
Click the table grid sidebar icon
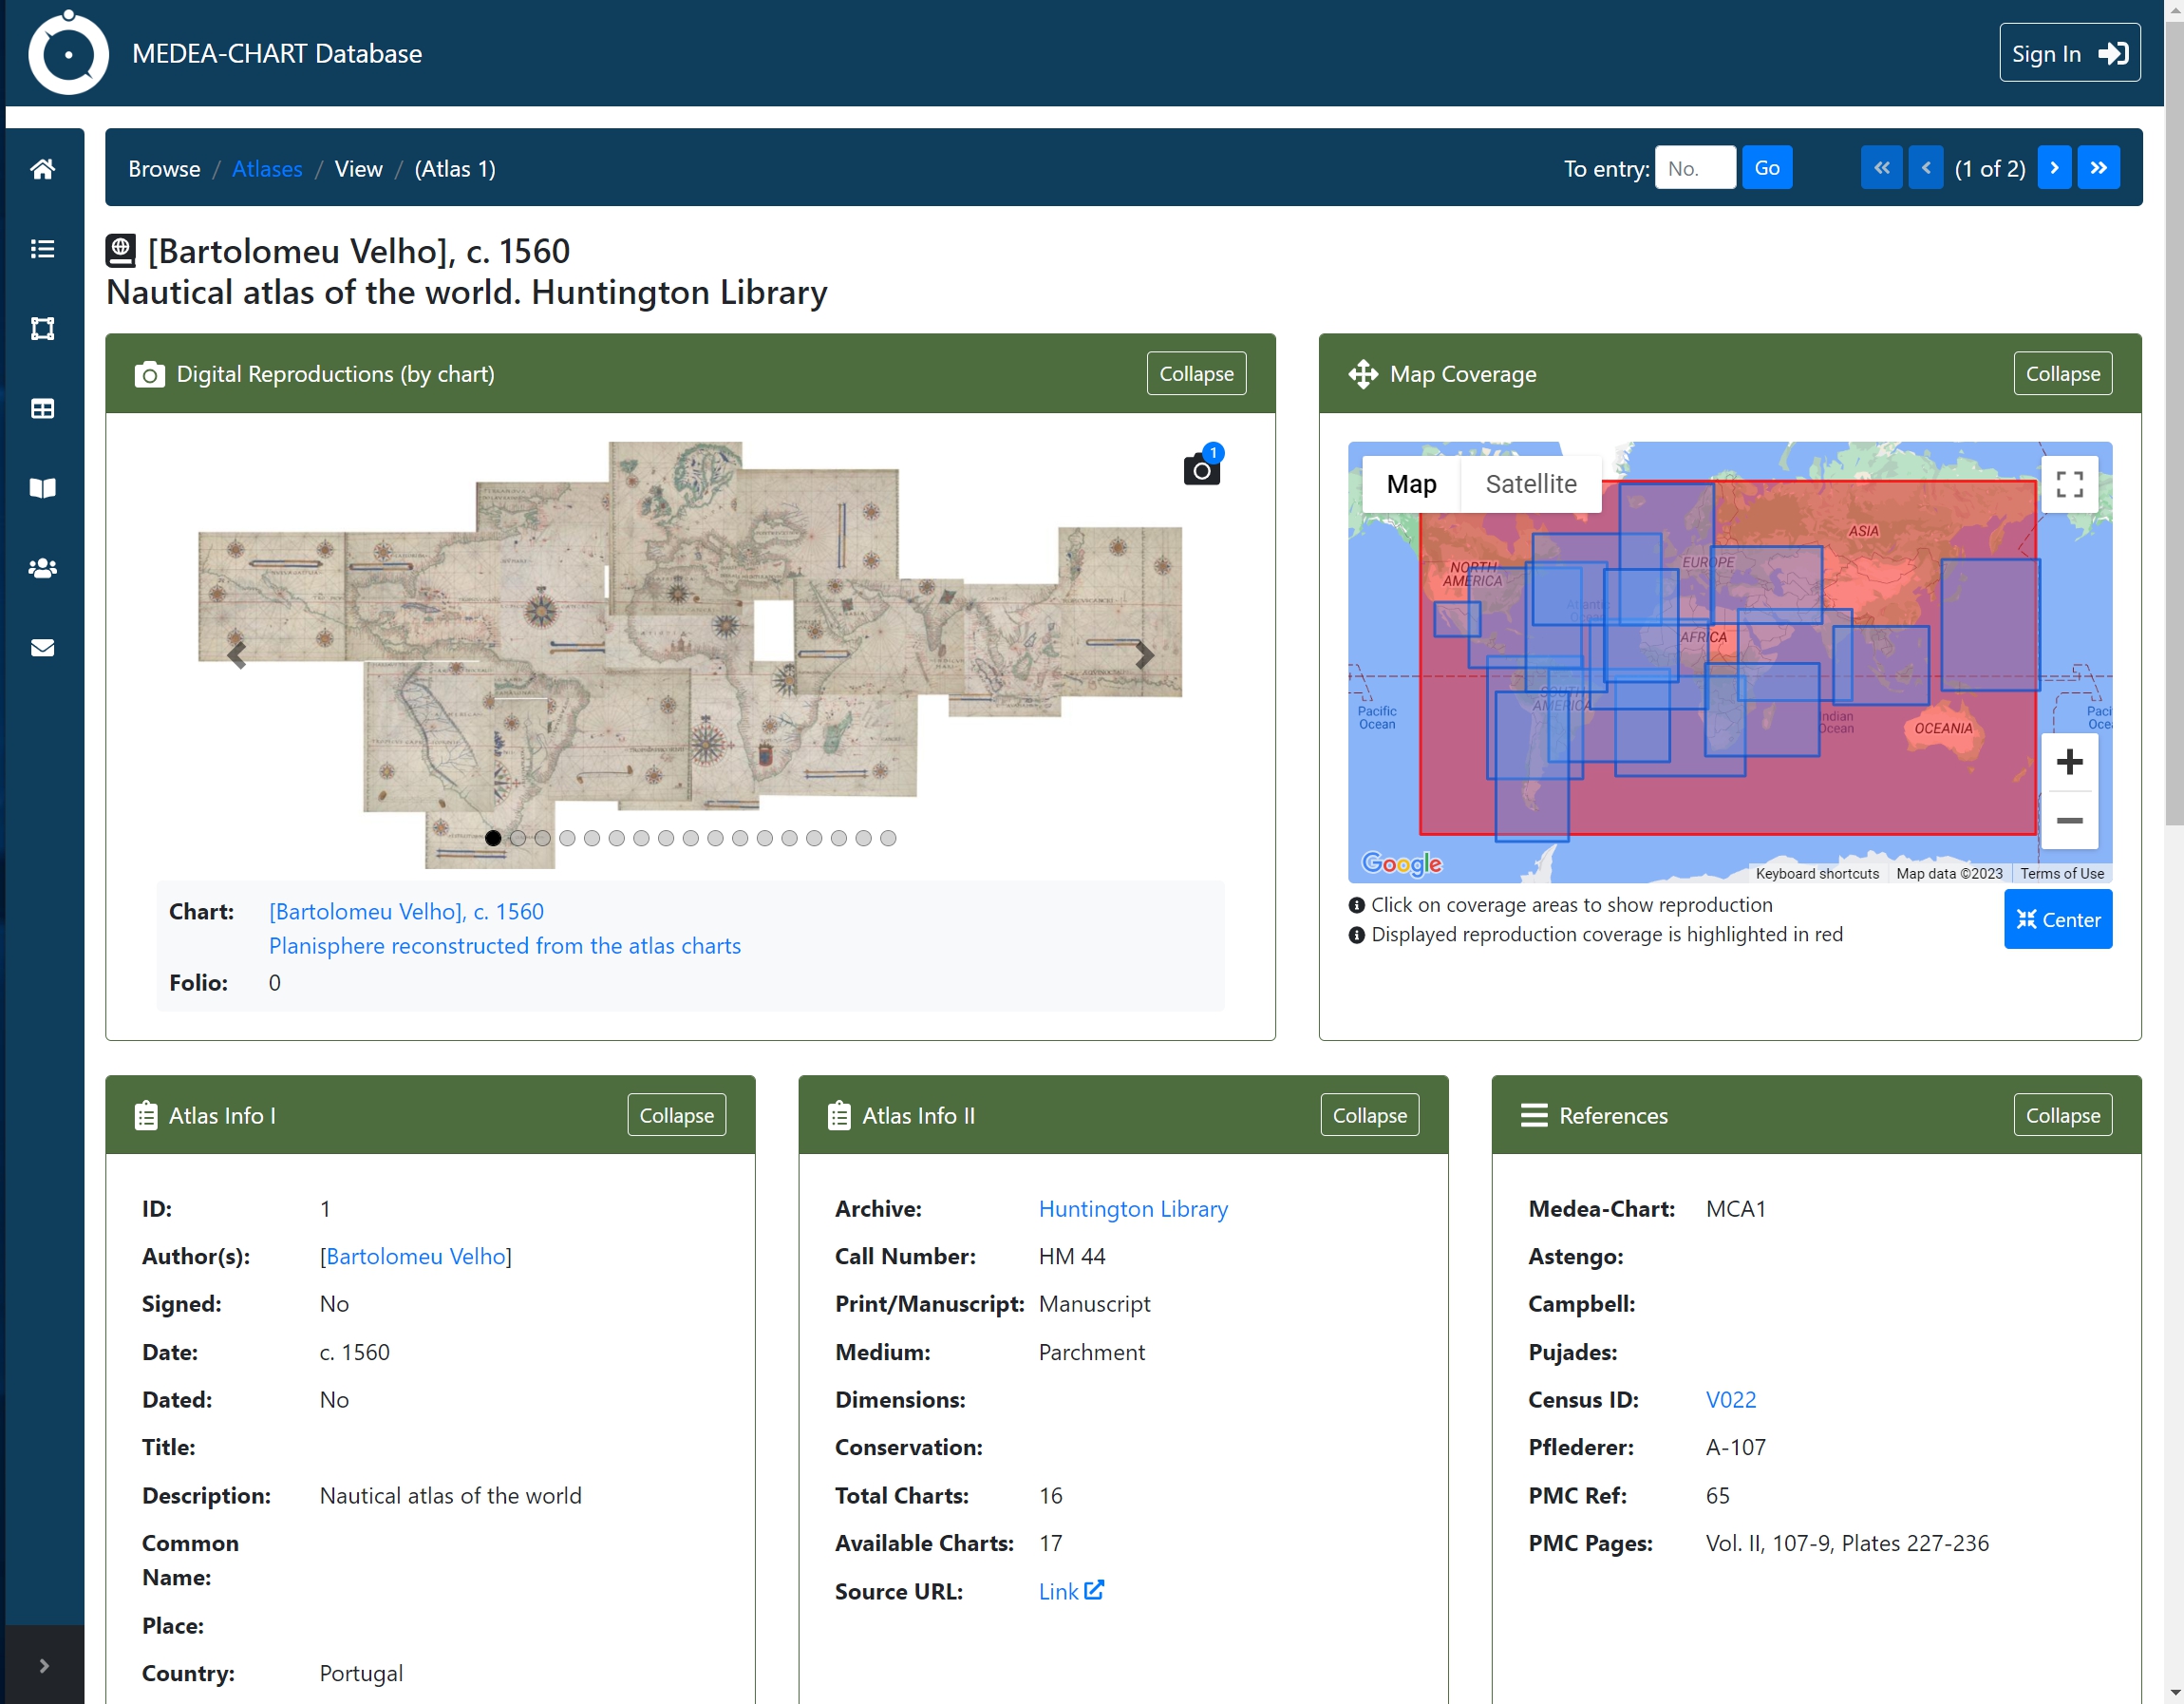tap(42, 409)
